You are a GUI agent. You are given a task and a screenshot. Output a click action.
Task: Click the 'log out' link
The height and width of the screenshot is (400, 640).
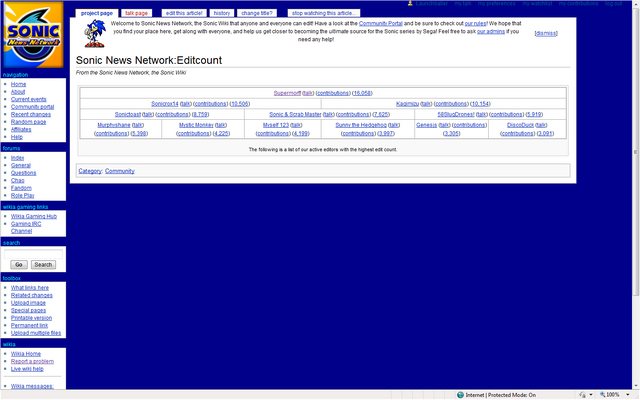click(x=613, y=3)
